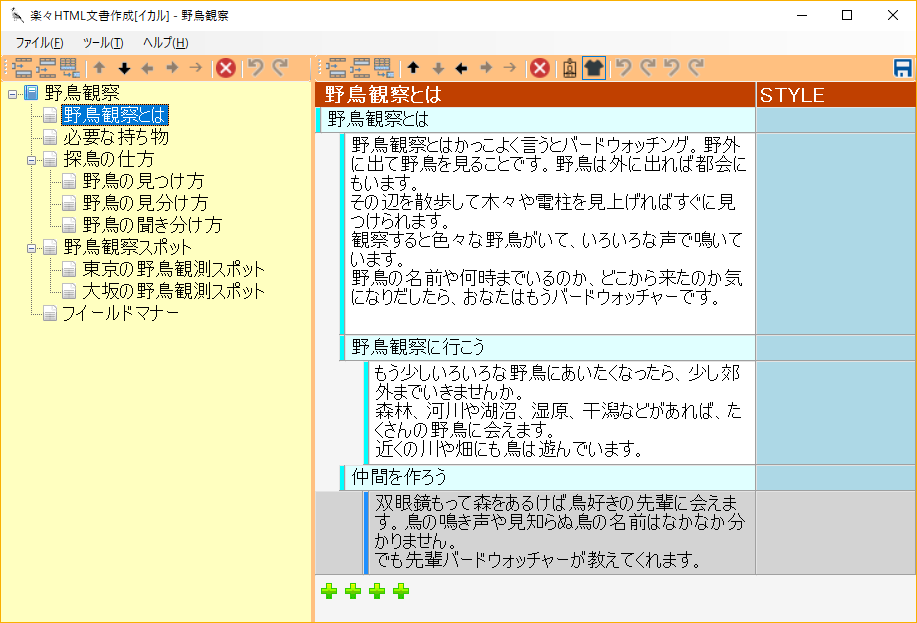This screenshot has width=917, height=623.
Task: Click the clipboard icon beside the T-shirt icon
Action: [569, 68]
